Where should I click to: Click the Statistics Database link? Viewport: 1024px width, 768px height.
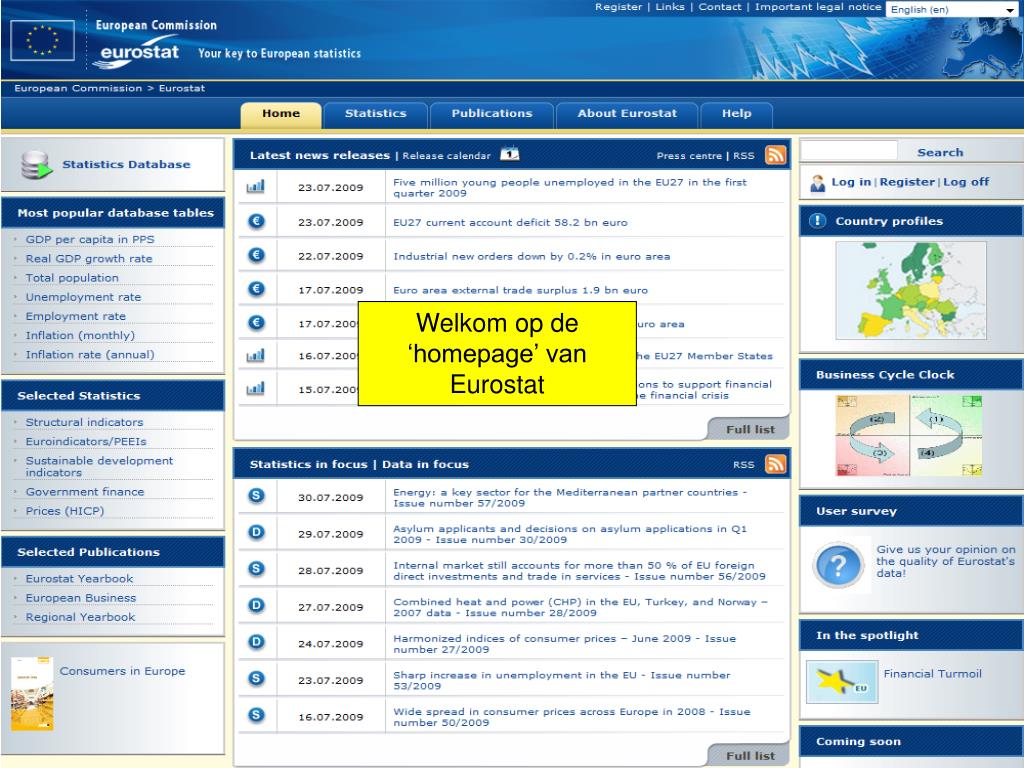[x=126, y=165]
